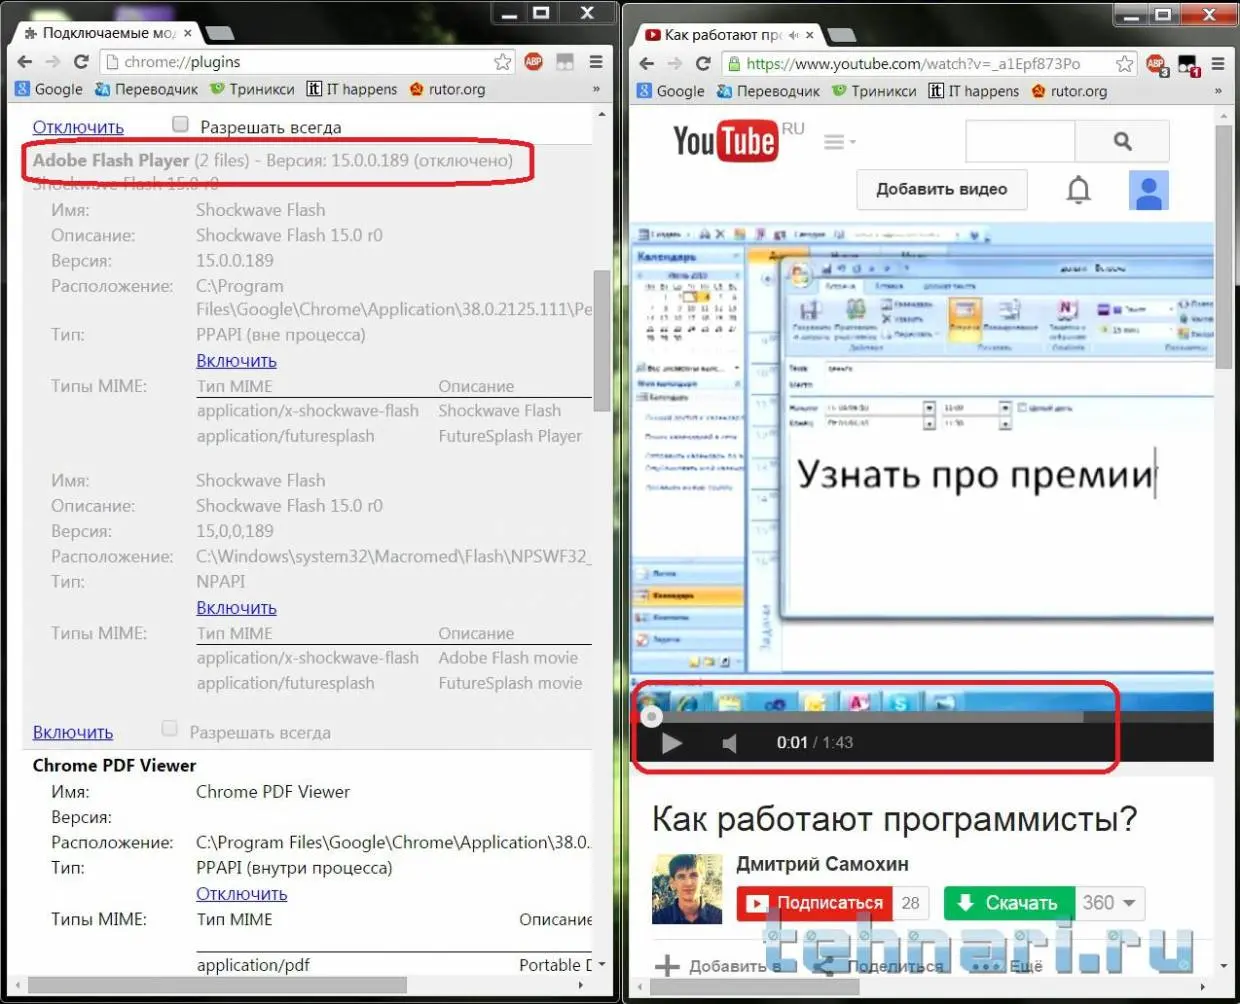Show hidden bookmarks in the plugins window
Viewport: 1240px width, 1004px height.
coord(597,89)
